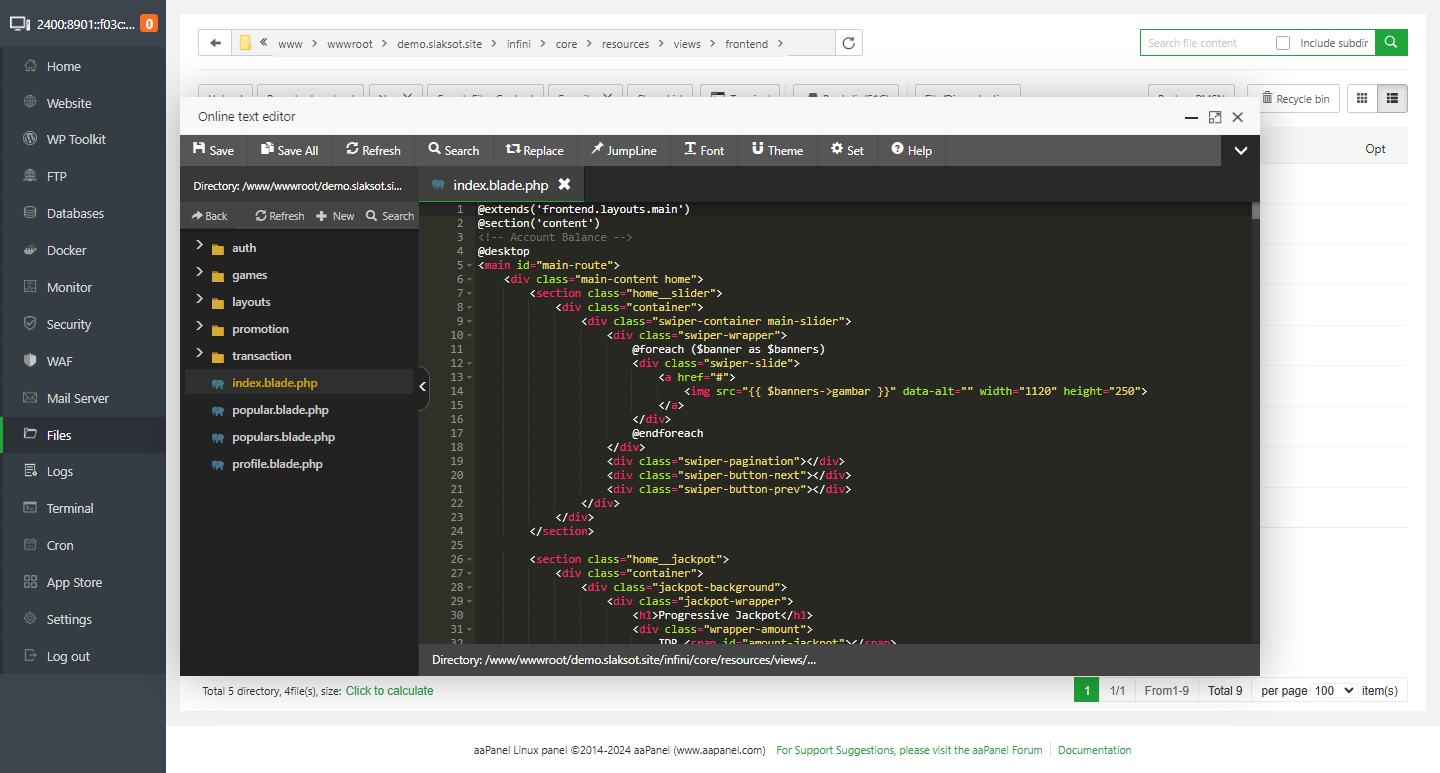The image size is (1440, 773).
Task: Open per page 100 dropdown
Action: (x=1334, y=690)
